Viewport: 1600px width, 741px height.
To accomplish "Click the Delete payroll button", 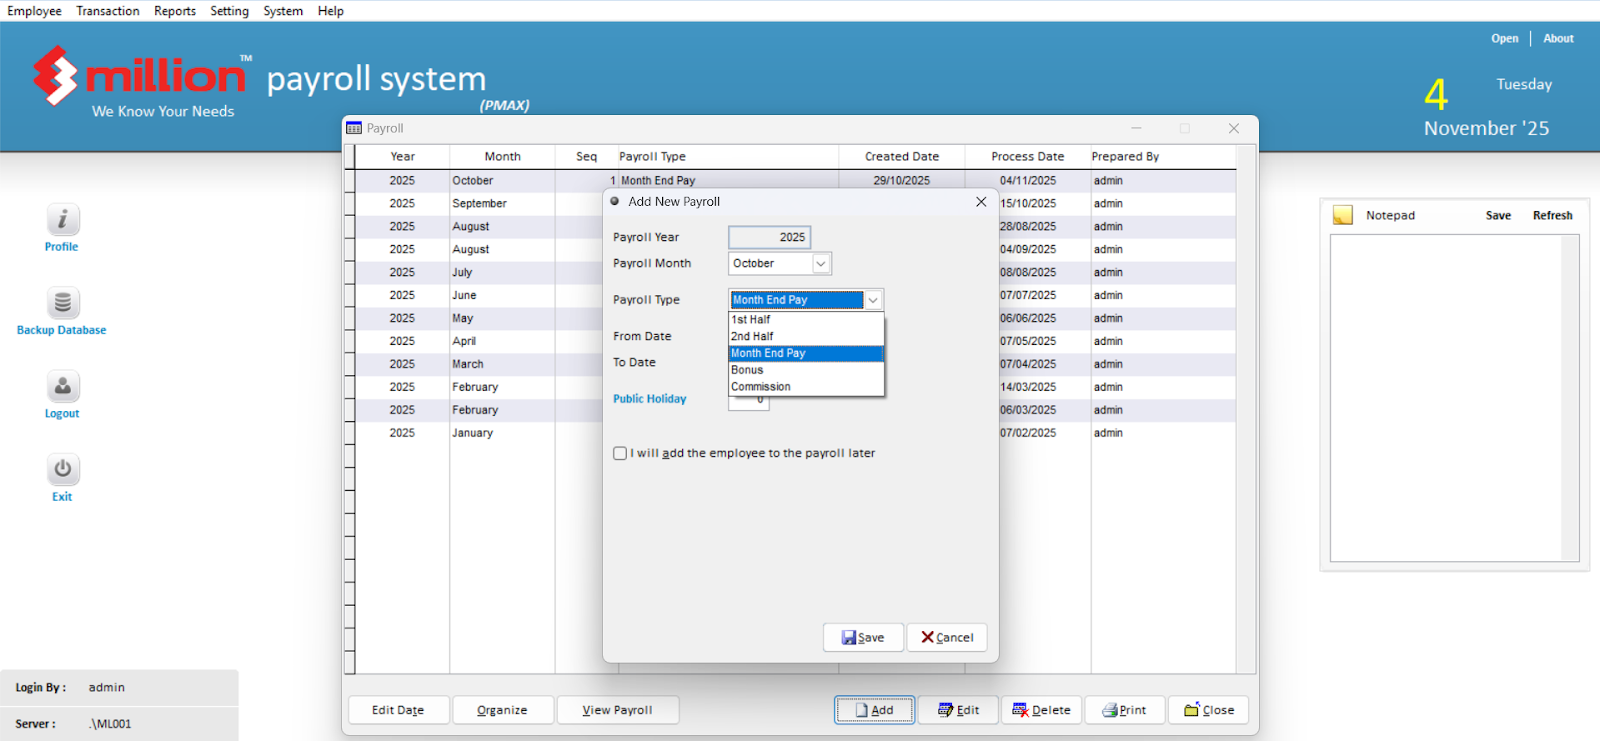I will point(1041,710).
